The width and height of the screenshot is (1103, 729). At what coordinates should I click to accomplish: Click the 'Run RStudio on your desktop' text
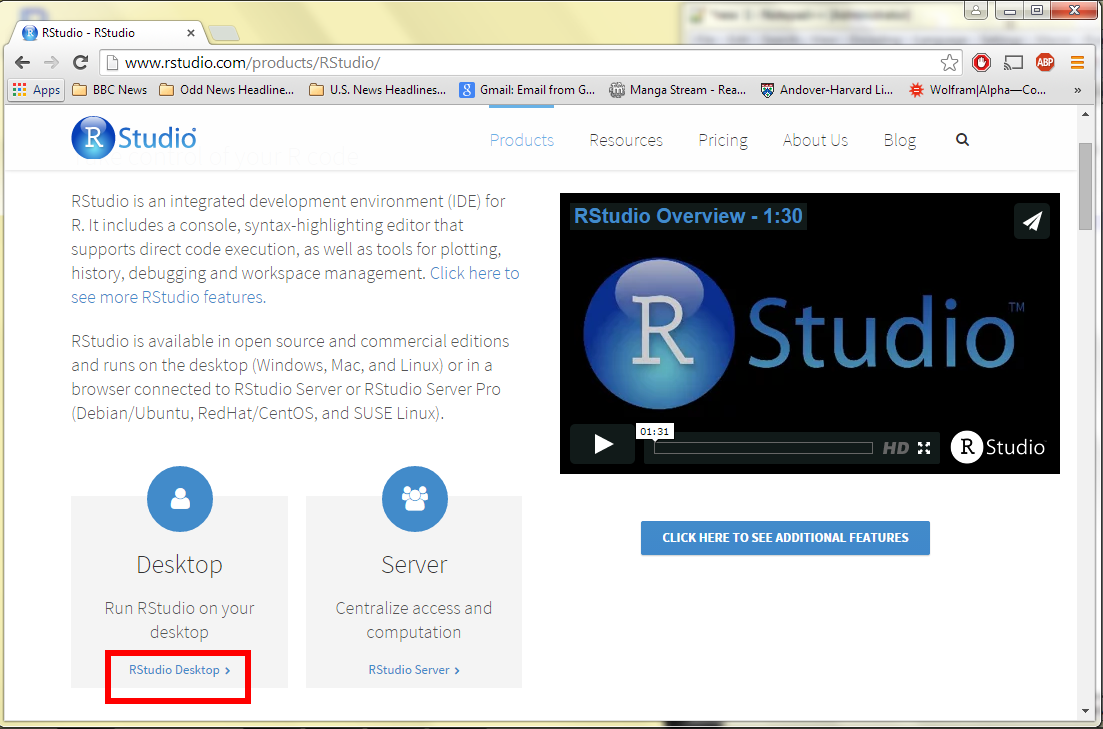click(x=179, y=620)
